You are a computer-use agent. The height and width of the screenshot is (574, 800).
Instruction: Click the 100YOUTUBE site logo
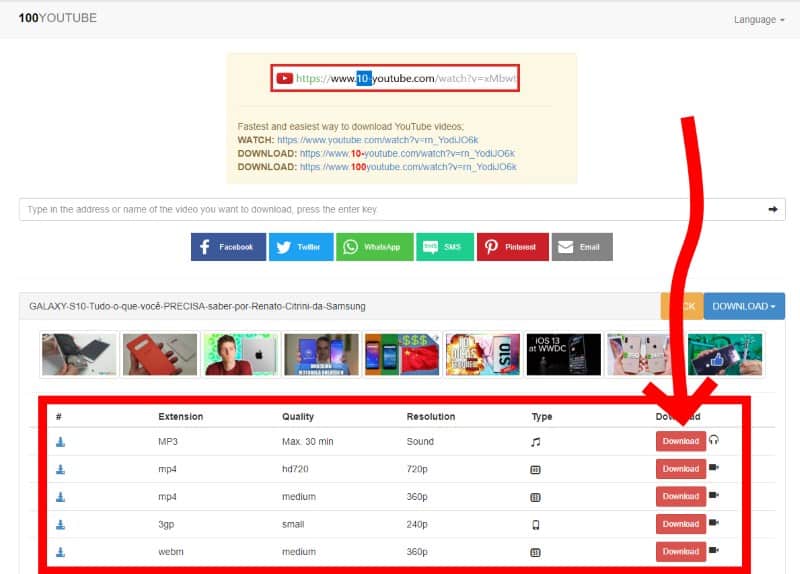coord(57,18)
